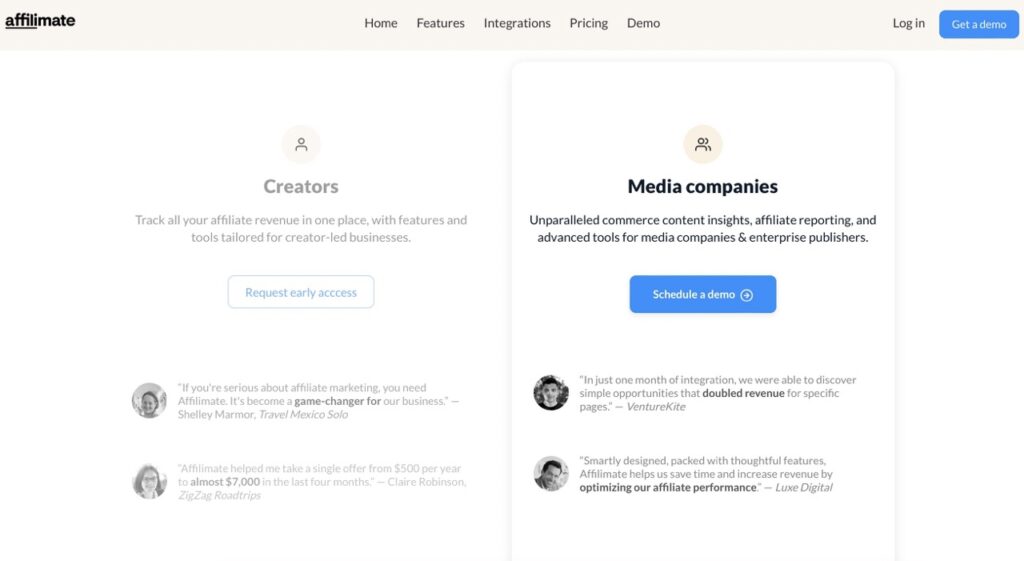Click the Luxe Digital testimonial avatar

[x=551, y=473]
